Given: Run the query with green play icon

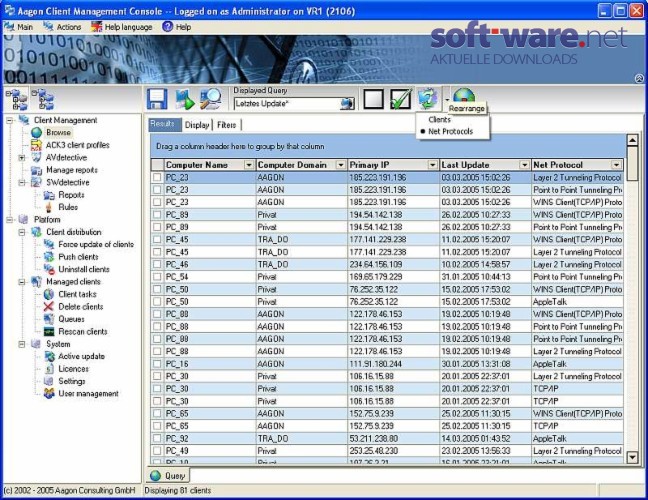Looking at the screenshot, I should click(184, 99).
